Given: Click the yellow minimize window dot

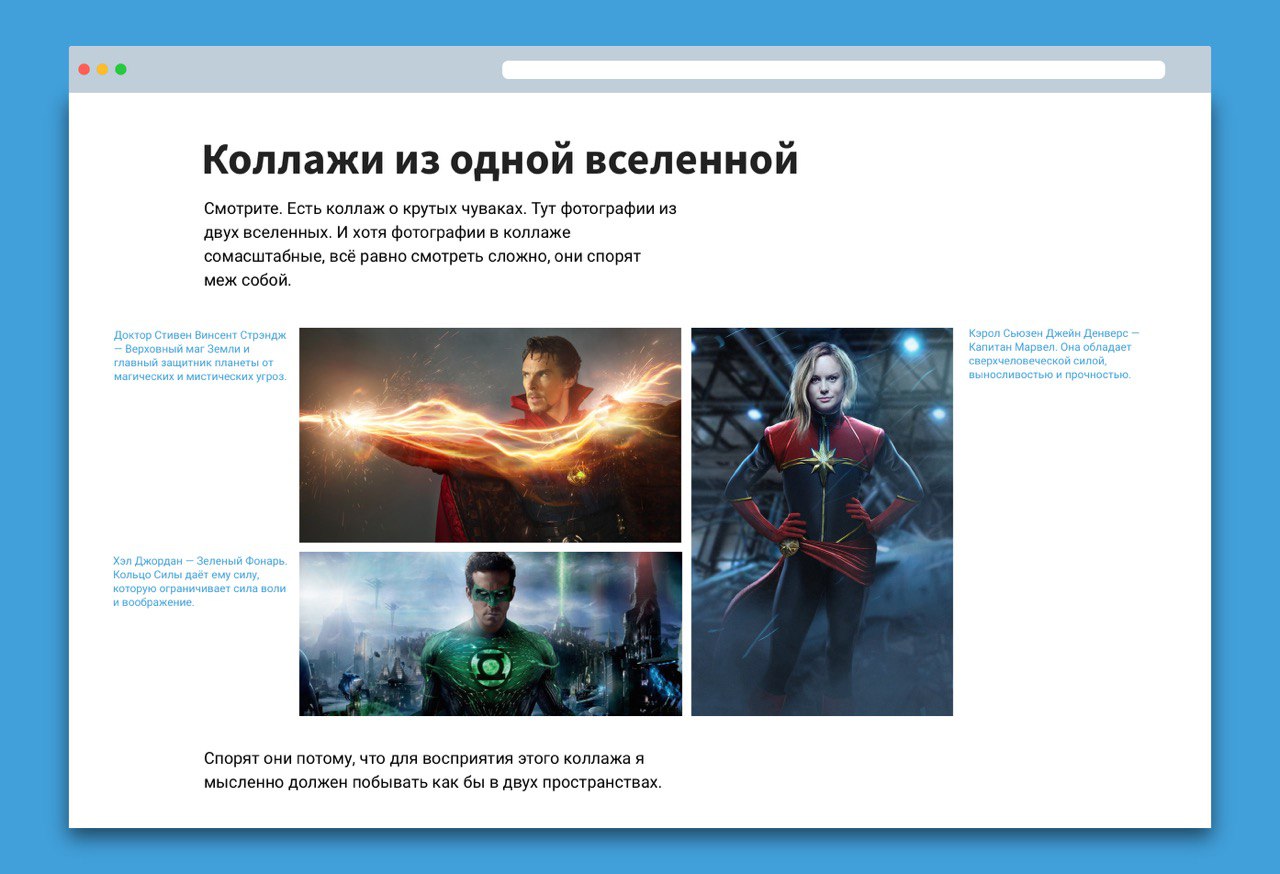Looking at the screenshot, I should pyautogui.click(x=102, y=70).
